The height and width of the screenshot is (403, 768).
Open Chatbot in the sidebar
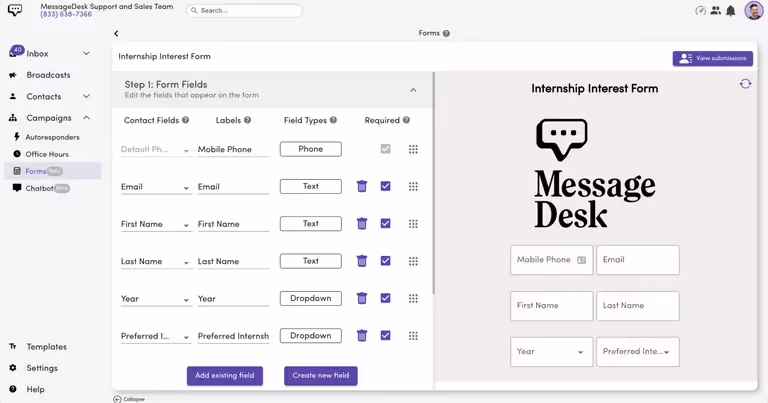[x=39, y=188]
